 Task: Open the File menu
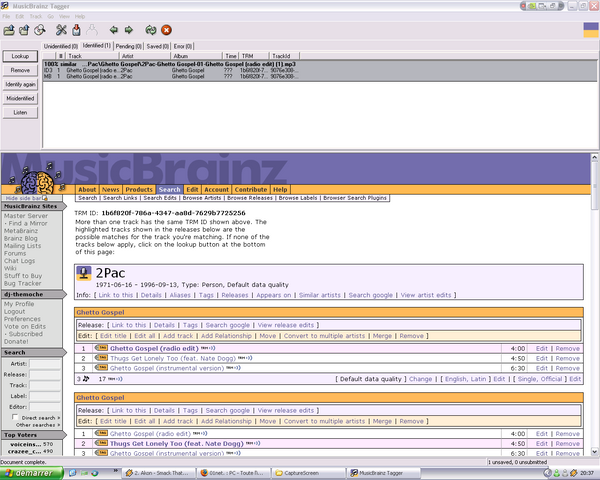pos(6,16)
